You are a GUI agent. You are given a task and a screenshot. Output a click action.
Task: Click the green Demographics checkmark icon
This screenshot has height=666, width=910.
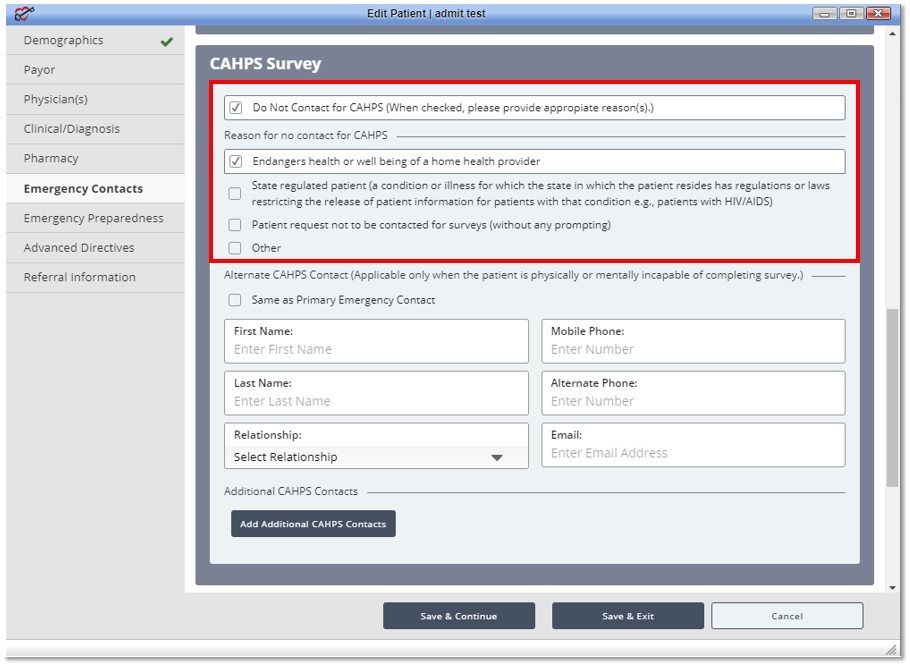tap(166, 42)
